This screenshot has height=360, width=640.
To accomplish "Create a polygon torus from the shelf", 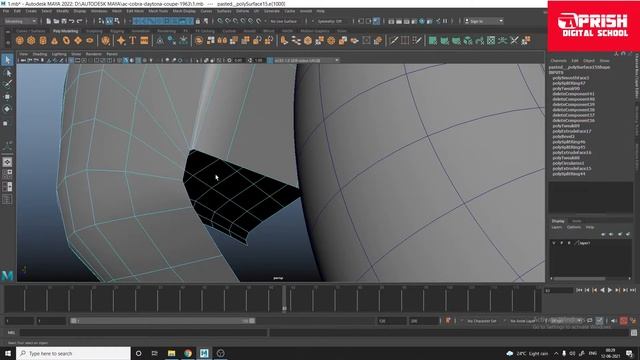I will pyautogui.click(x=66, y=40).
